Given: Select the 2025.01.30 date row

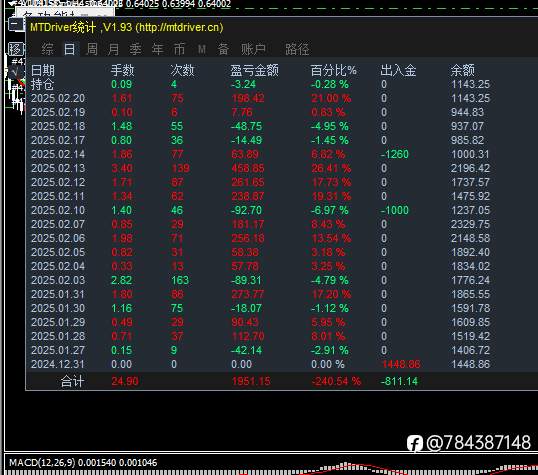Looking at the screenshot, I should (x=58, y=308).
